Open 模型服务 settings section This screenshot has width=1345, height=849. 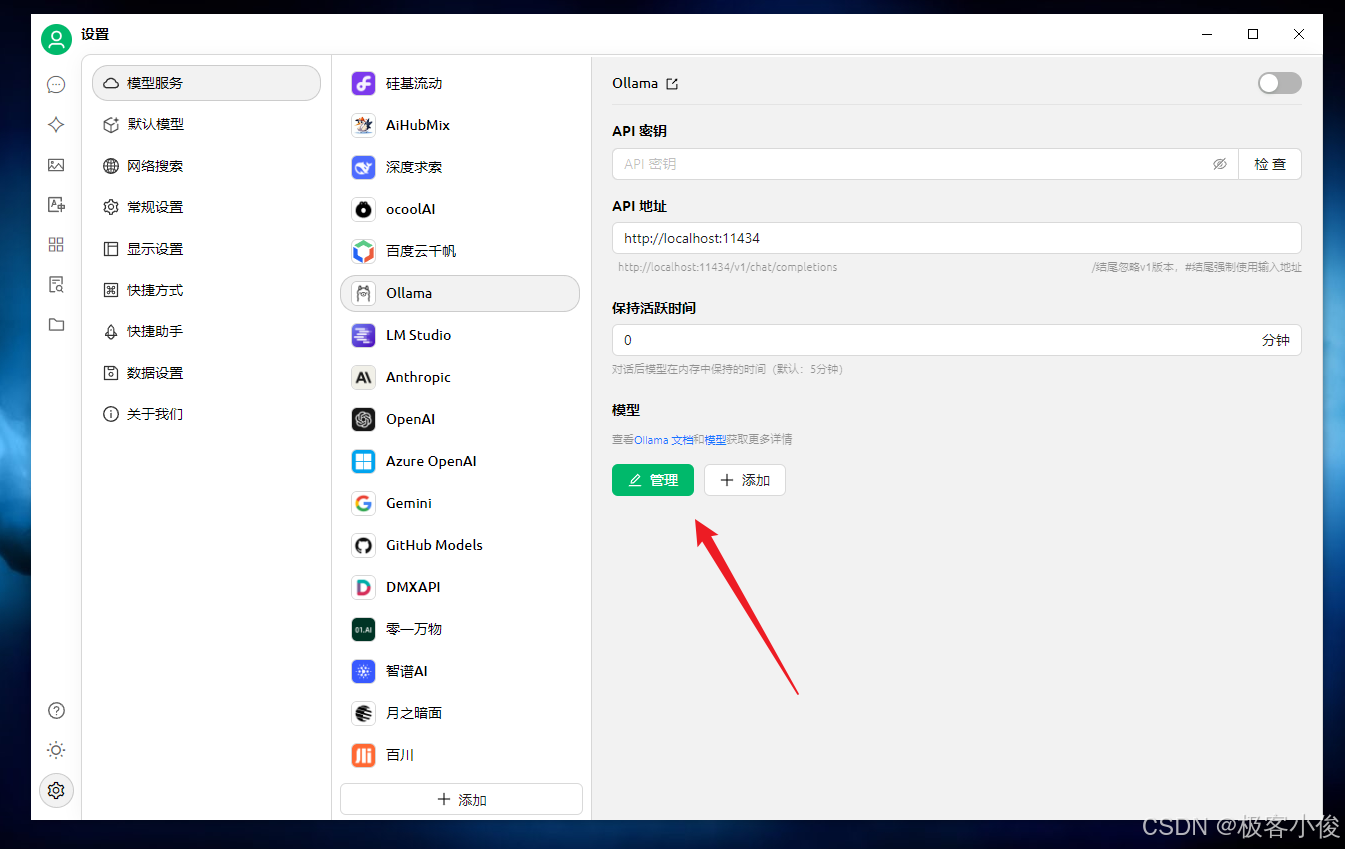[x=206, y=83]
